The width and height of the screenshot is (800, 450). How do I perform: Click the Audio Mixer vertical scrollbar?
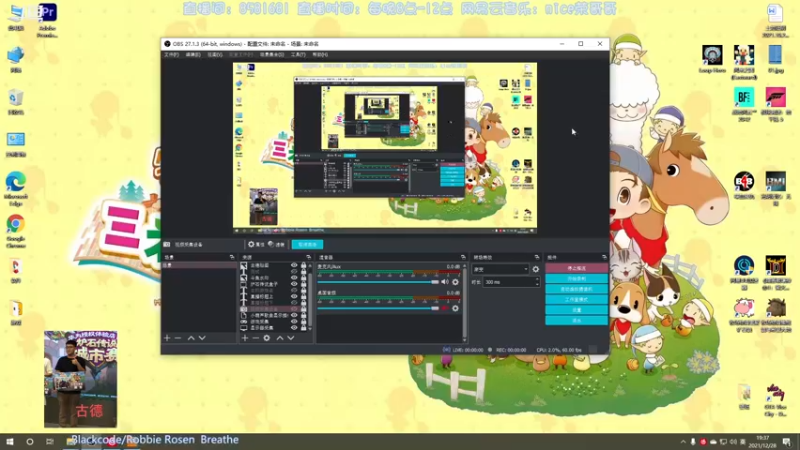pos(464,301)
